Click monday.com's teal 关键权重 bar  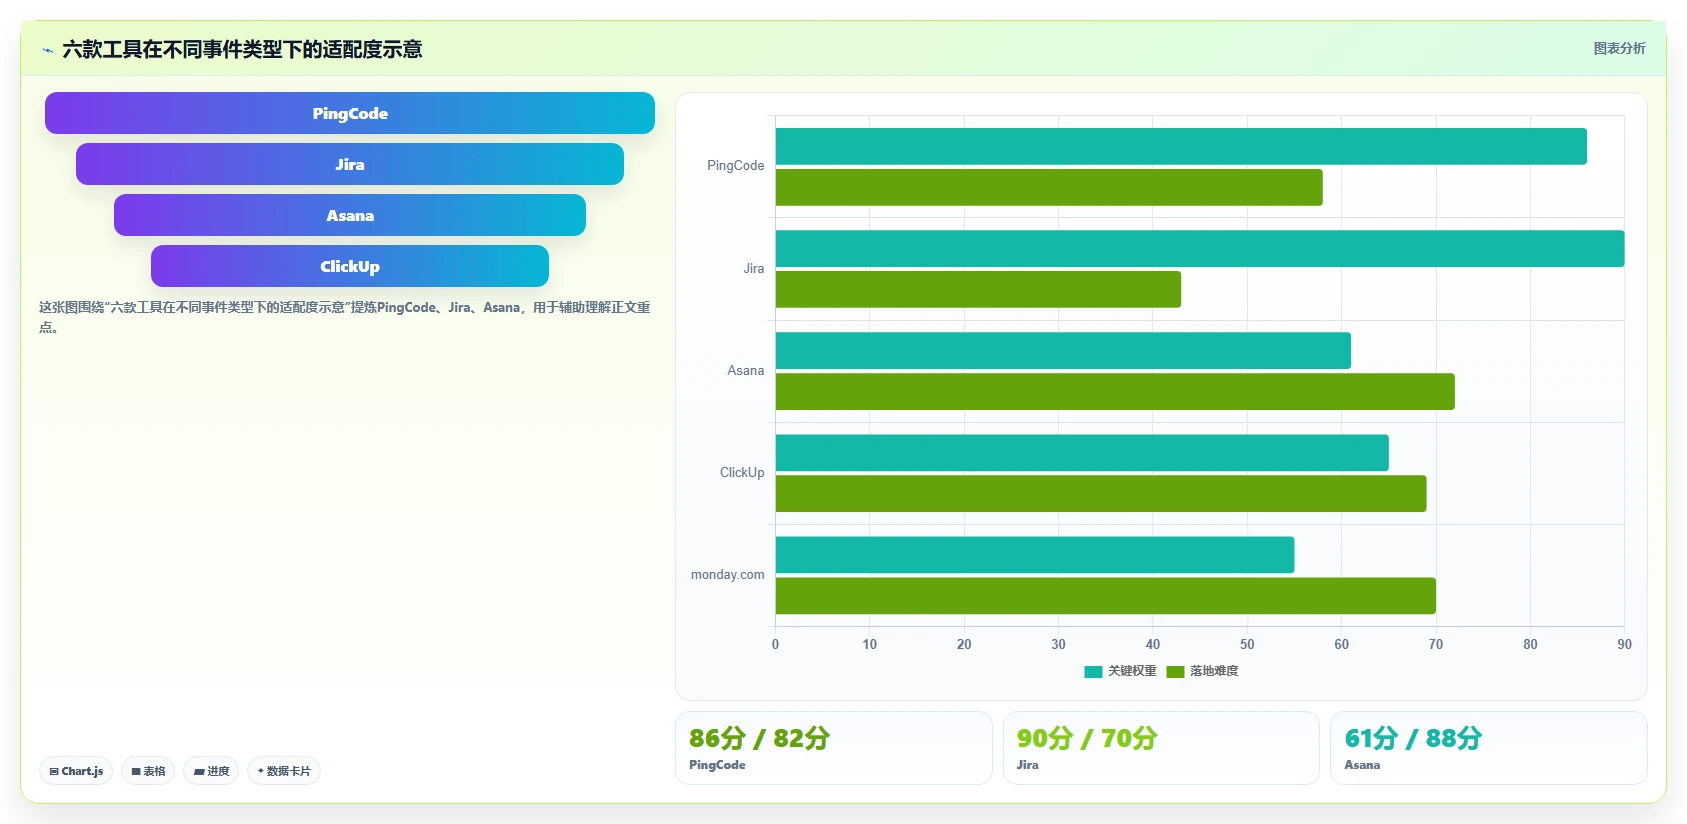(x=1035, y=555)
